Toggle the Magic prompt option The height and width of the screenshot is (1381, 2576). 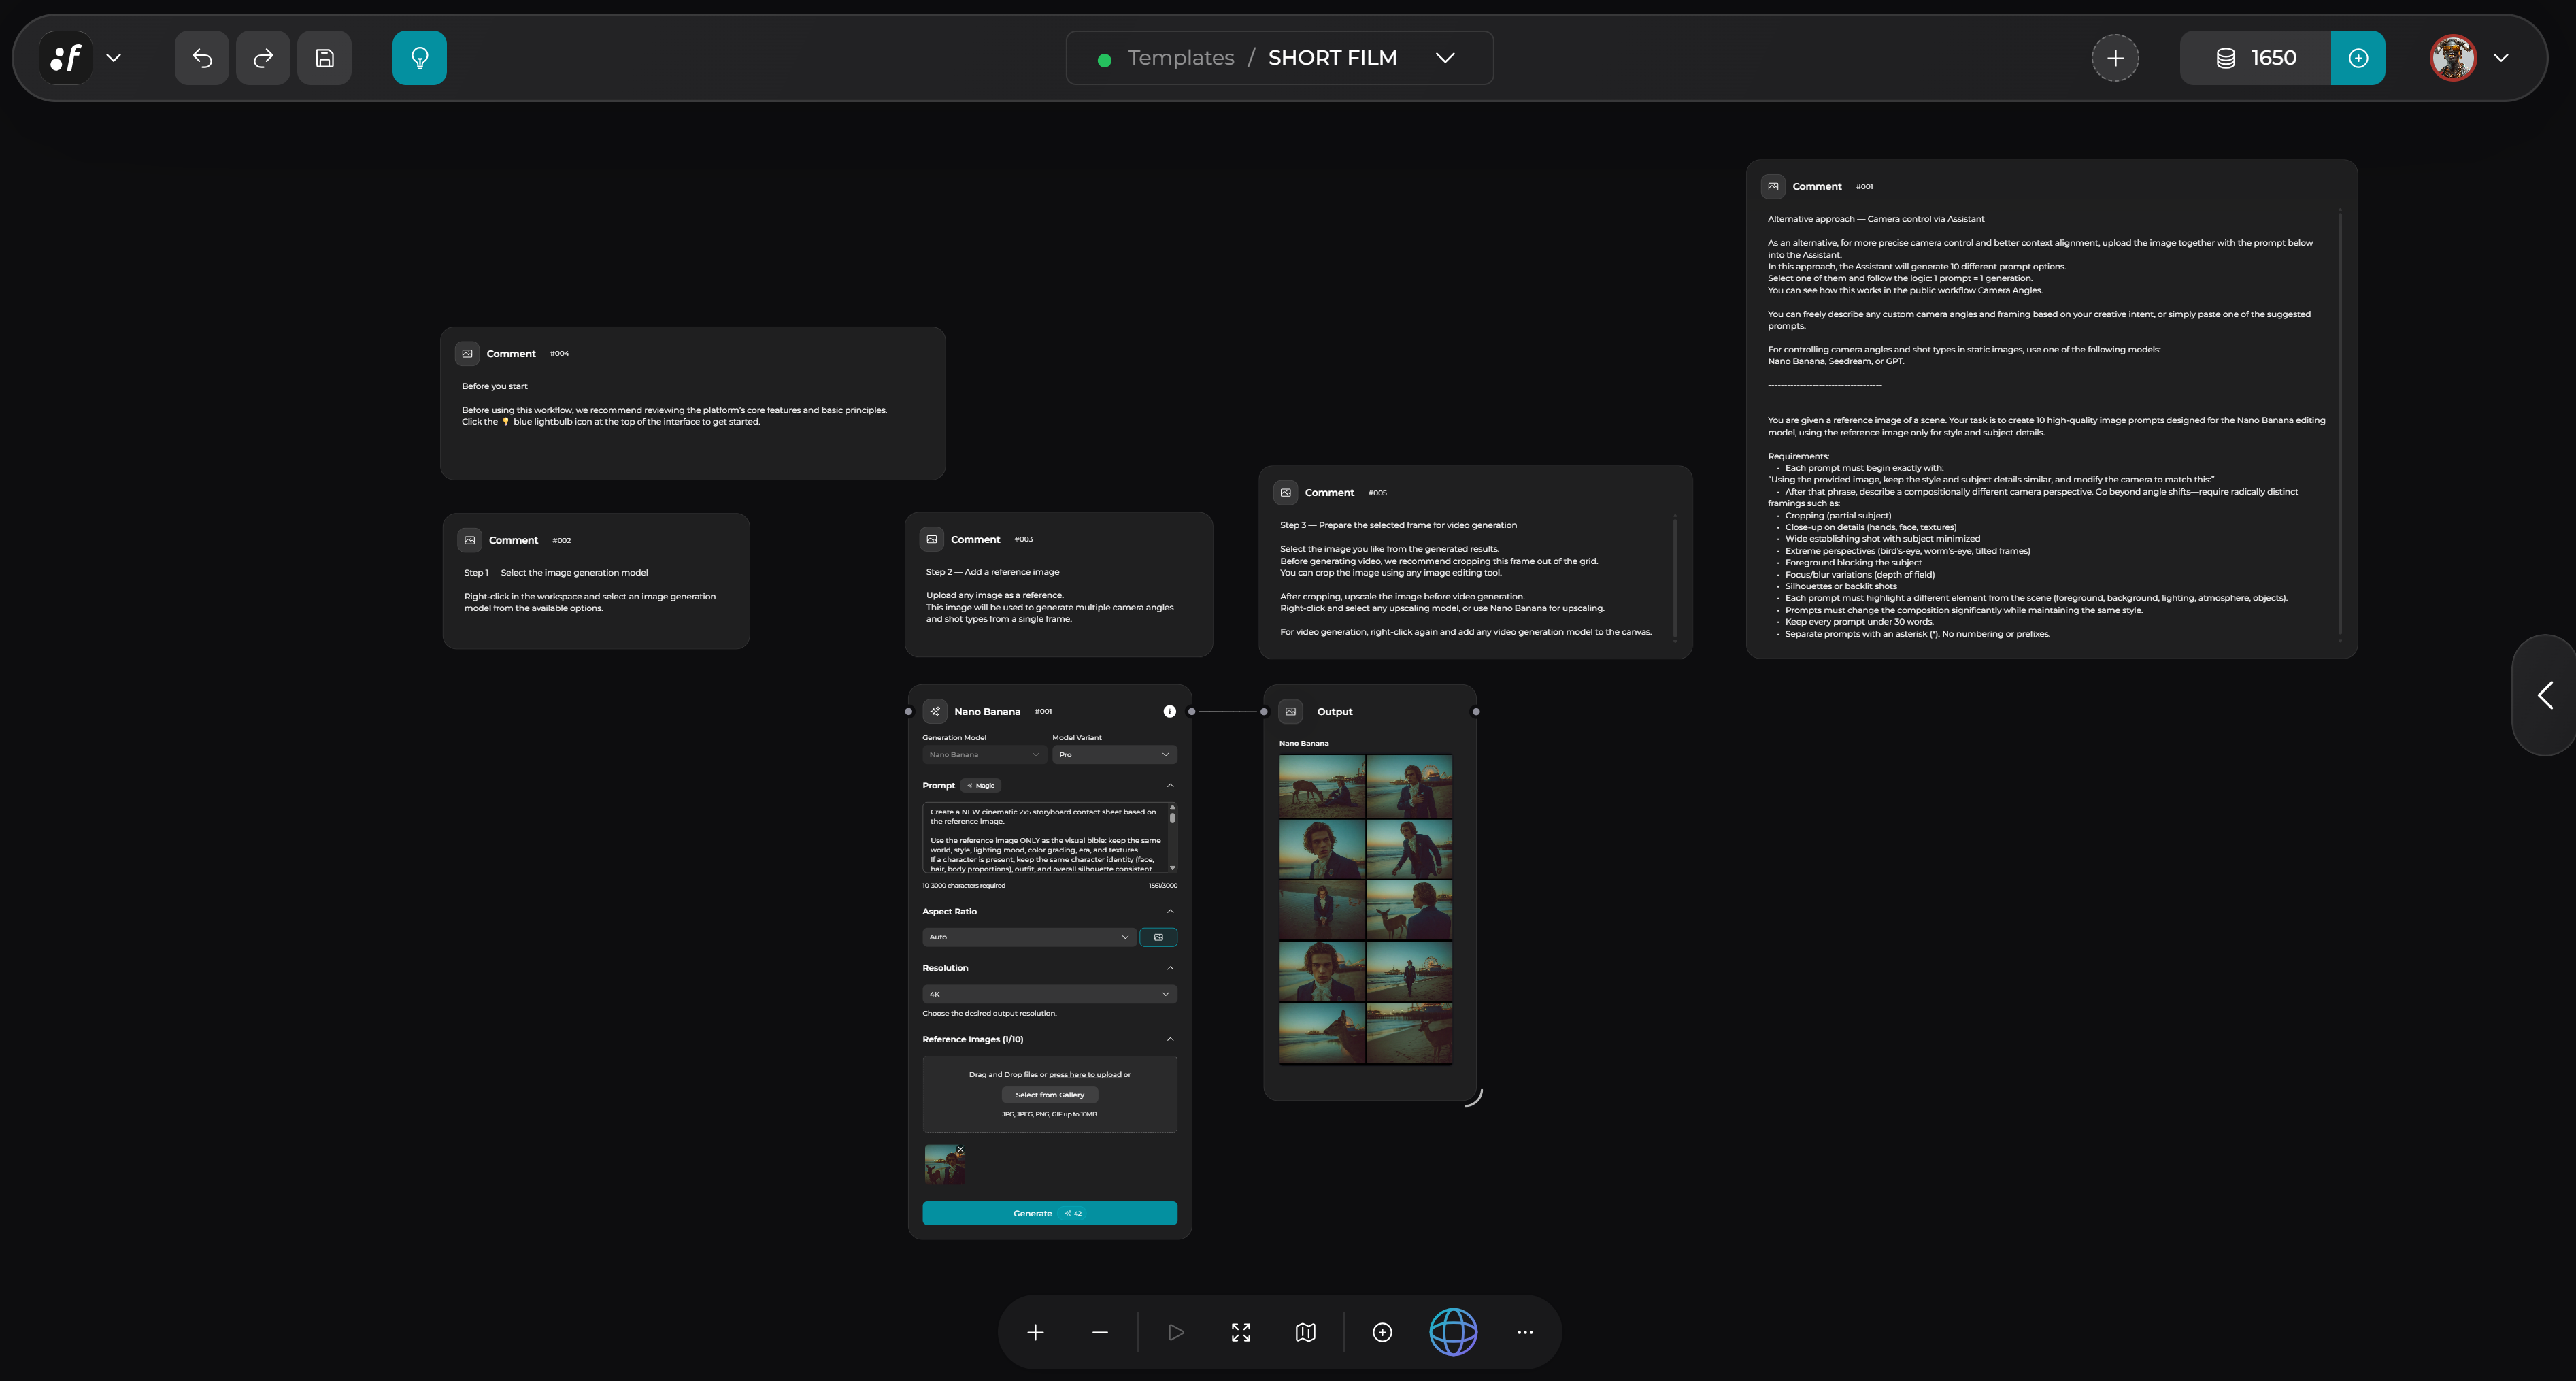click(x=980, y=785)
